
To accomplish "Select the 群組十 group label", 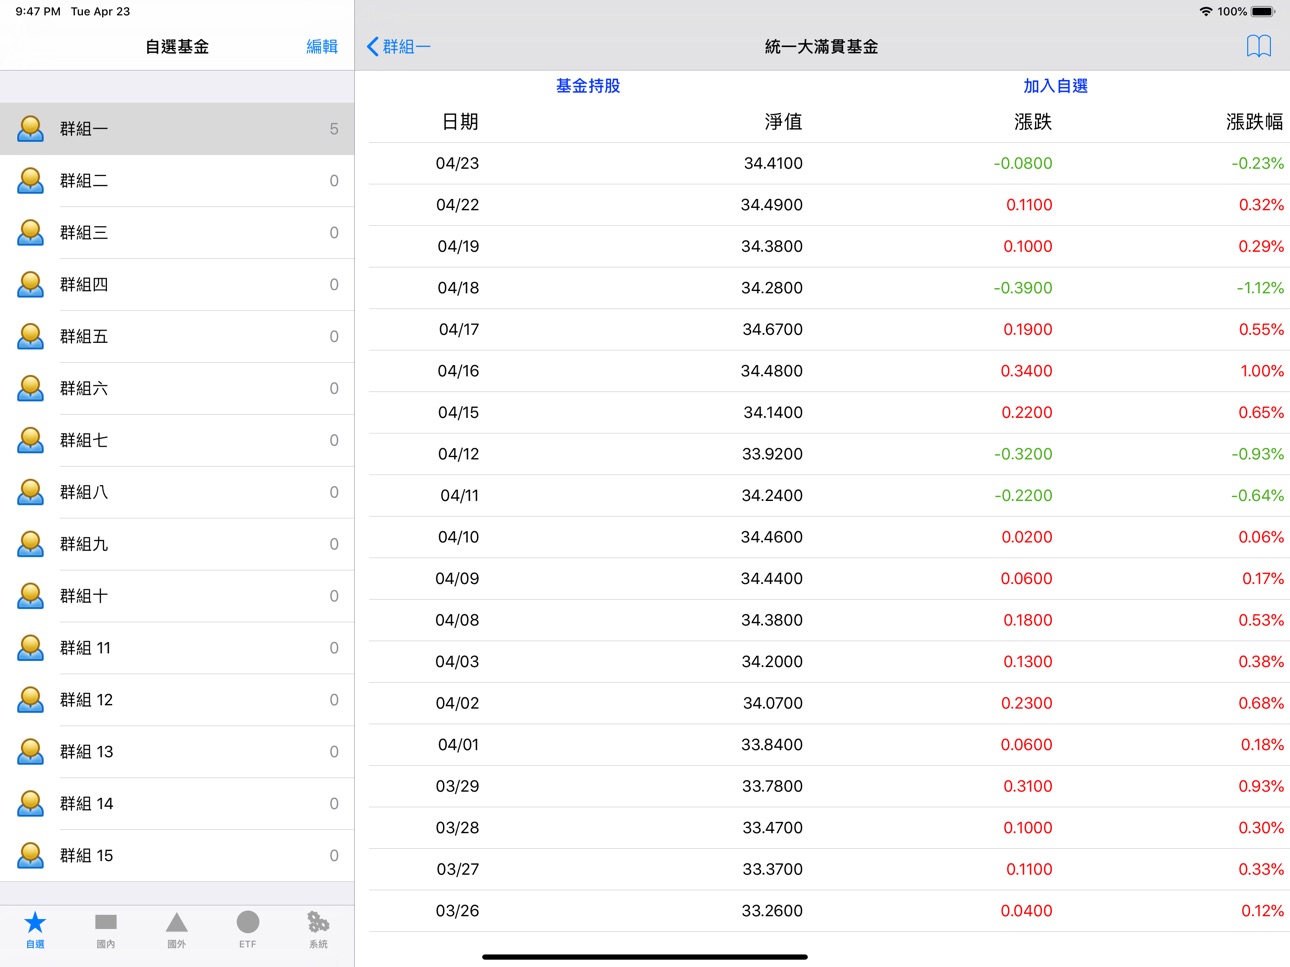I will pos(84,597).
